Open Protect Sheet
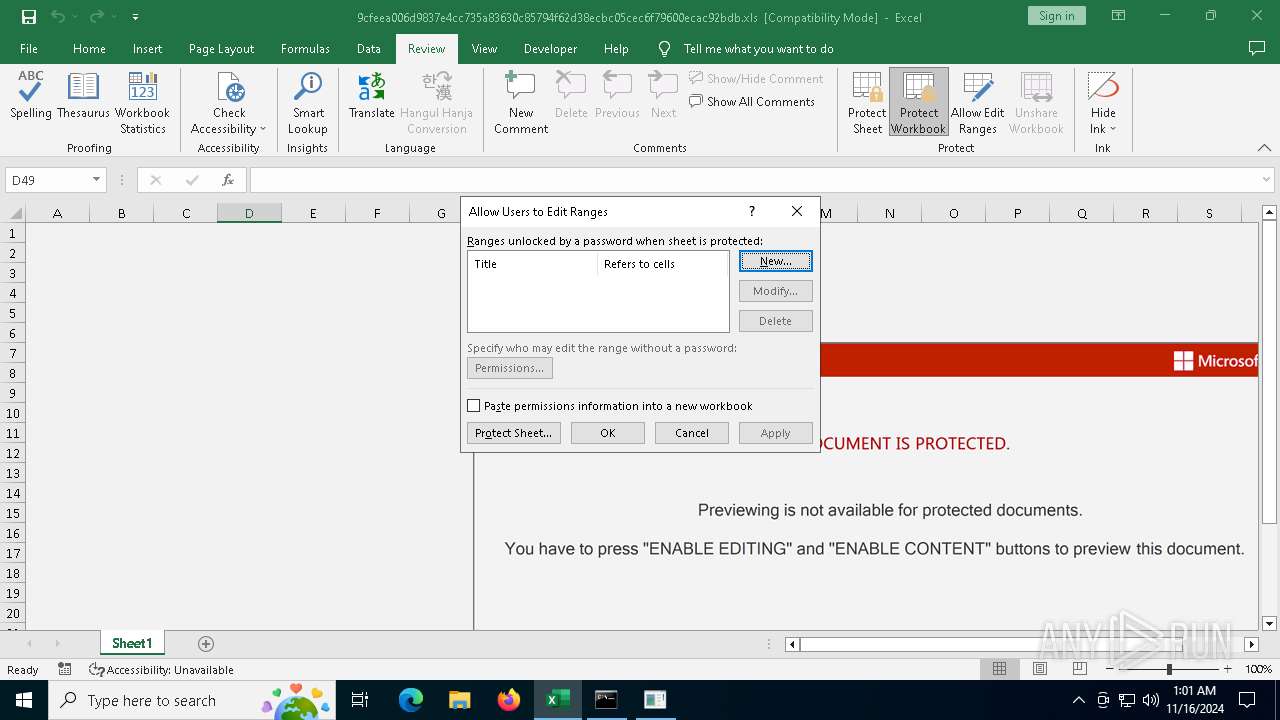The image size is (1280, 720). [867, 103]
